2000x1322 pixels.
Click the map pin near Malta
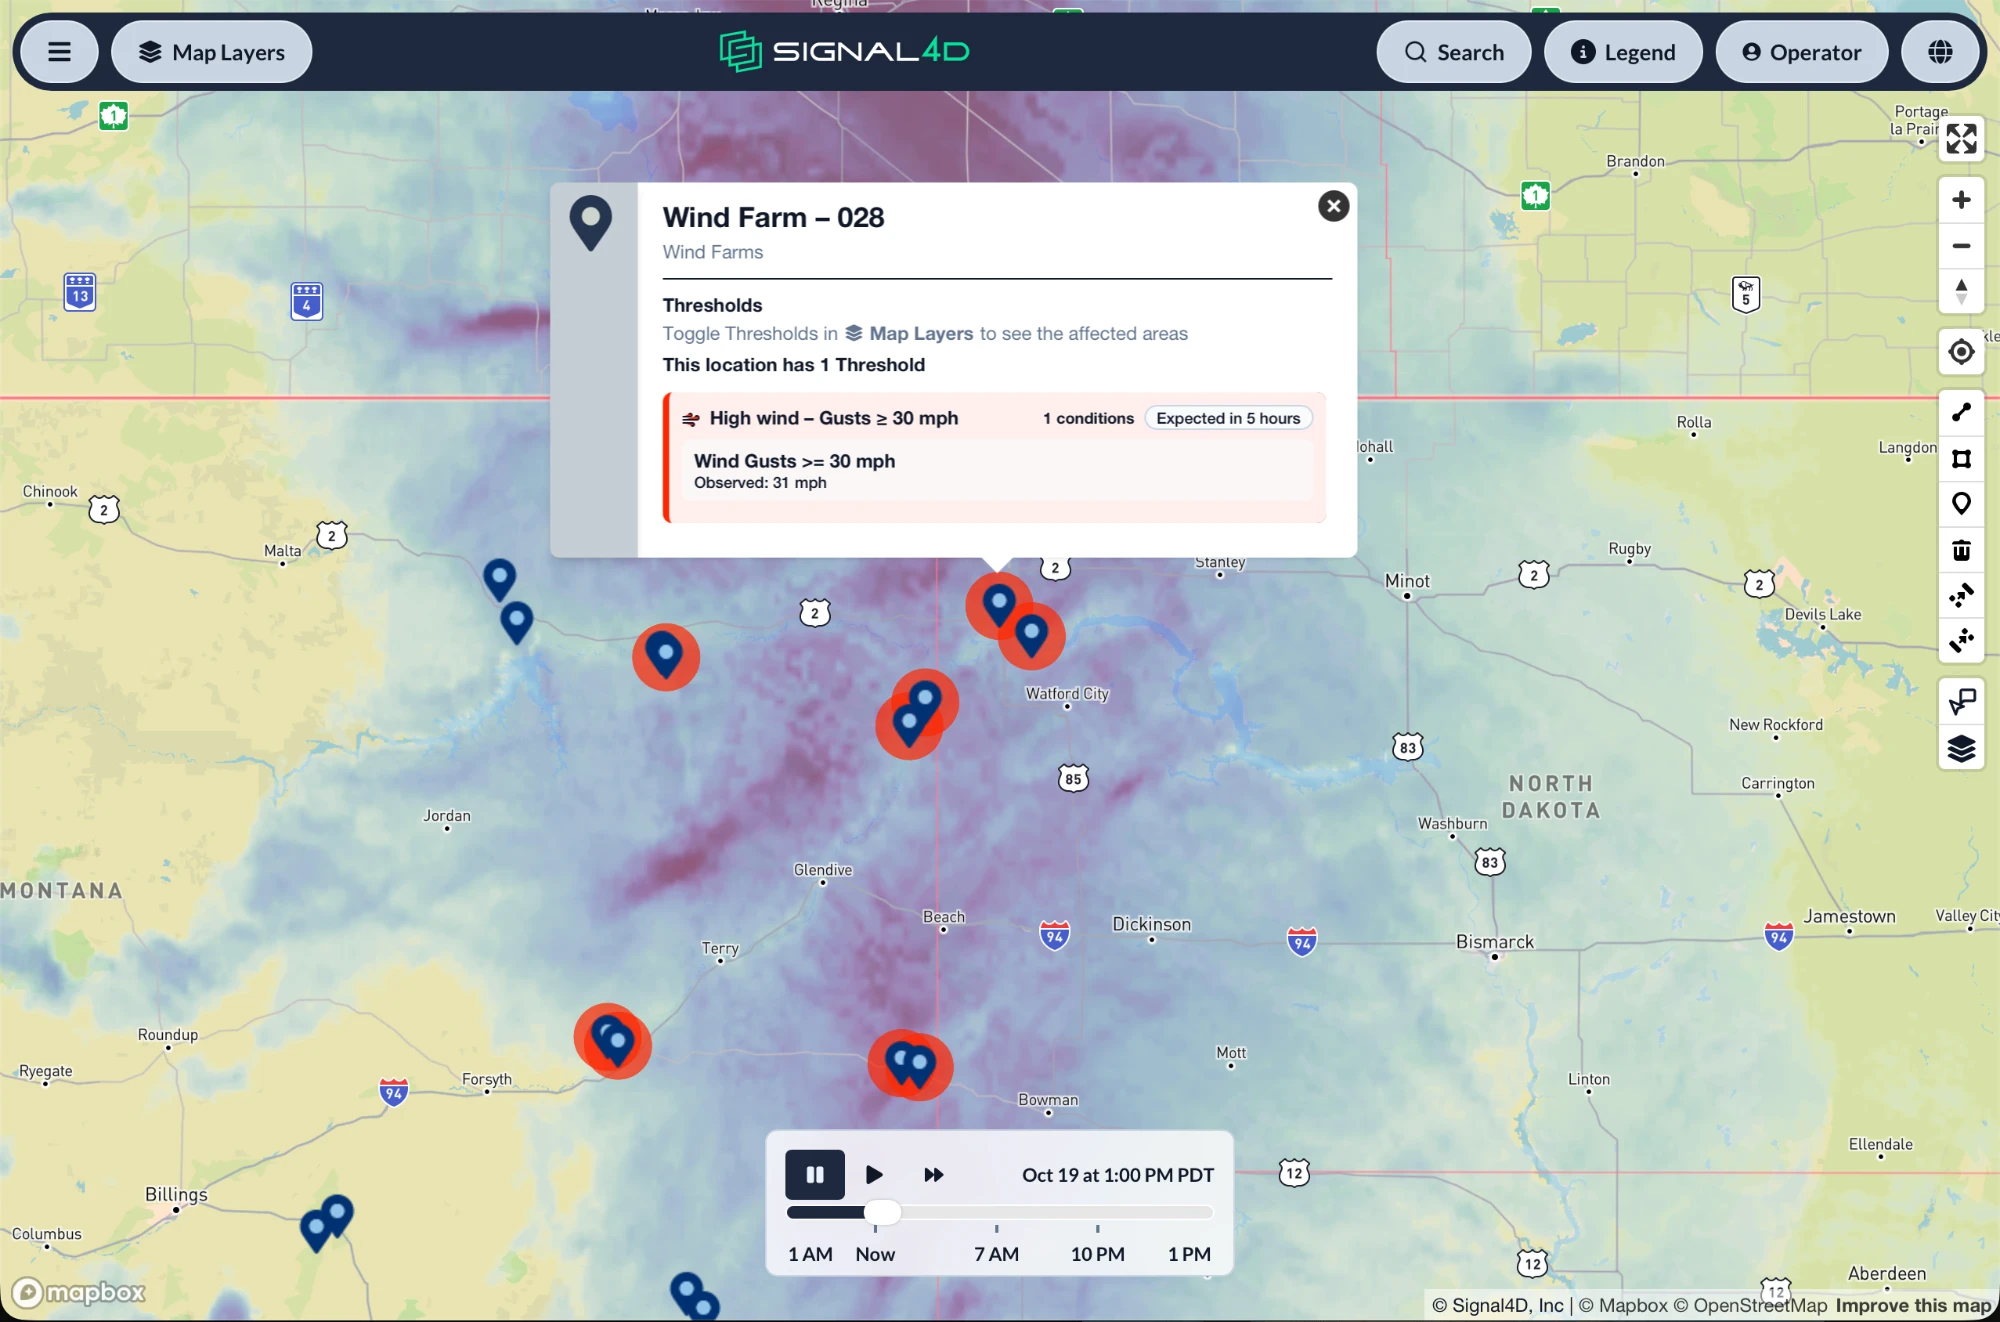[x=499, y=578]
